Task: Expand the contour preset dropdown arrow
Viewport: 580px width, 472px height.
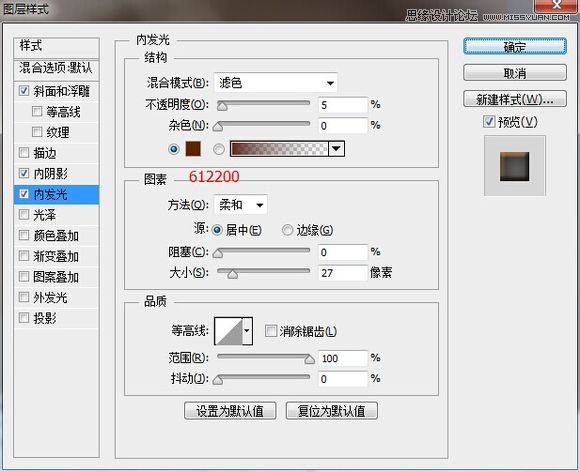Action: pyautogui.click(x=247, y=331)
